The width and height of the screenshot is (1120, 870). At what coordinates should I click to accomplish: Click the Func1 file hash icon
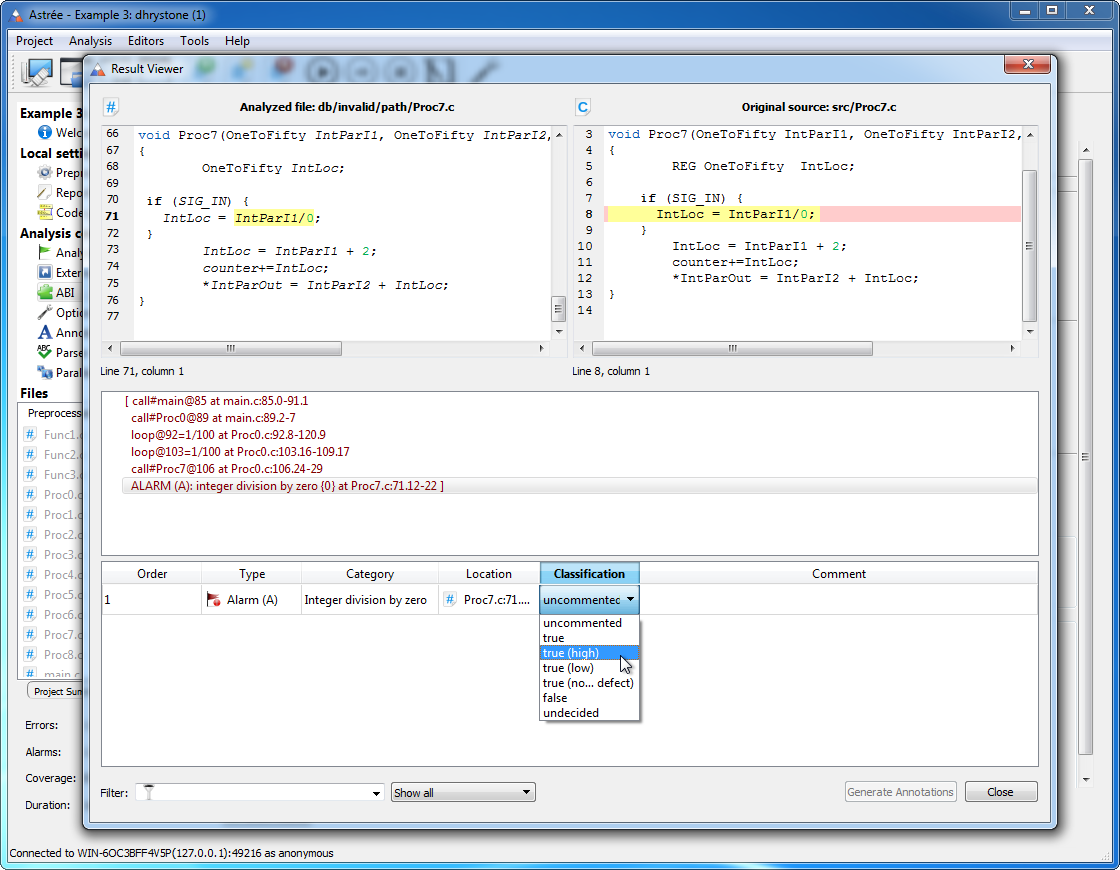pos(30,434)
